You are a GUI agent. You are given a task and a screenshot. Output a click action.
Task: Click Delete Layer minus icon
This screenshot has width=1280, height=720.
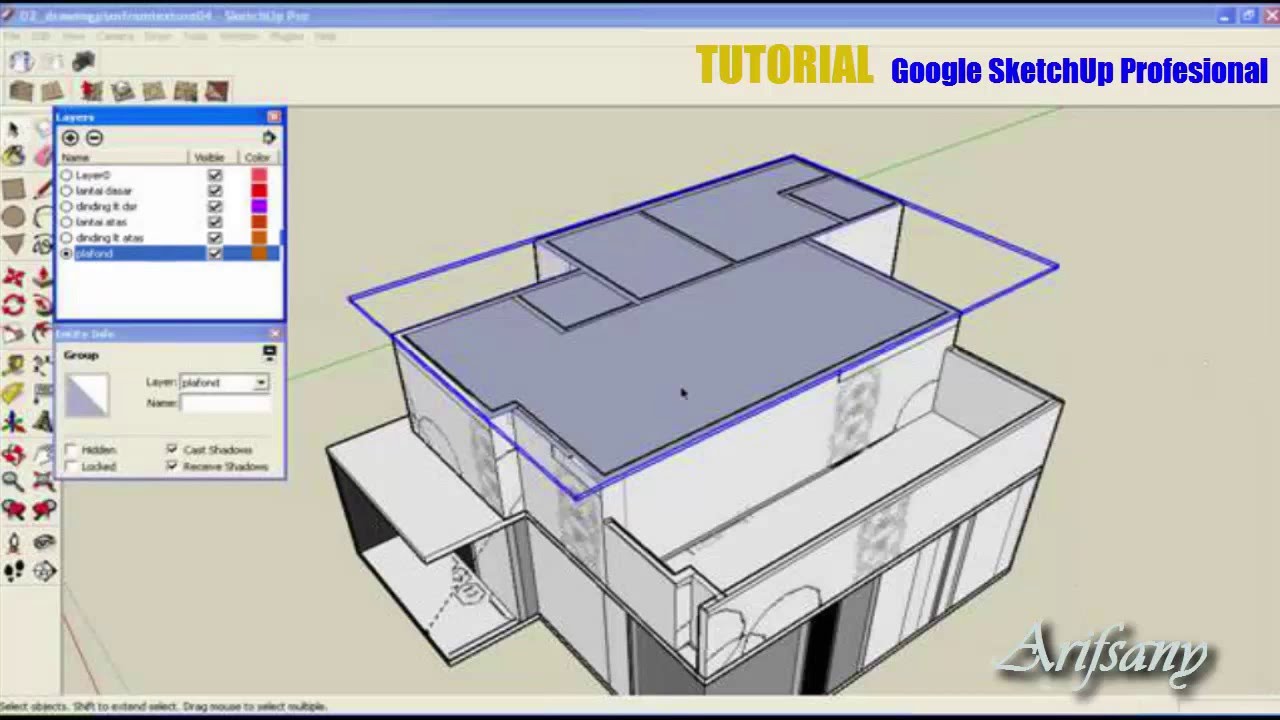94,138
